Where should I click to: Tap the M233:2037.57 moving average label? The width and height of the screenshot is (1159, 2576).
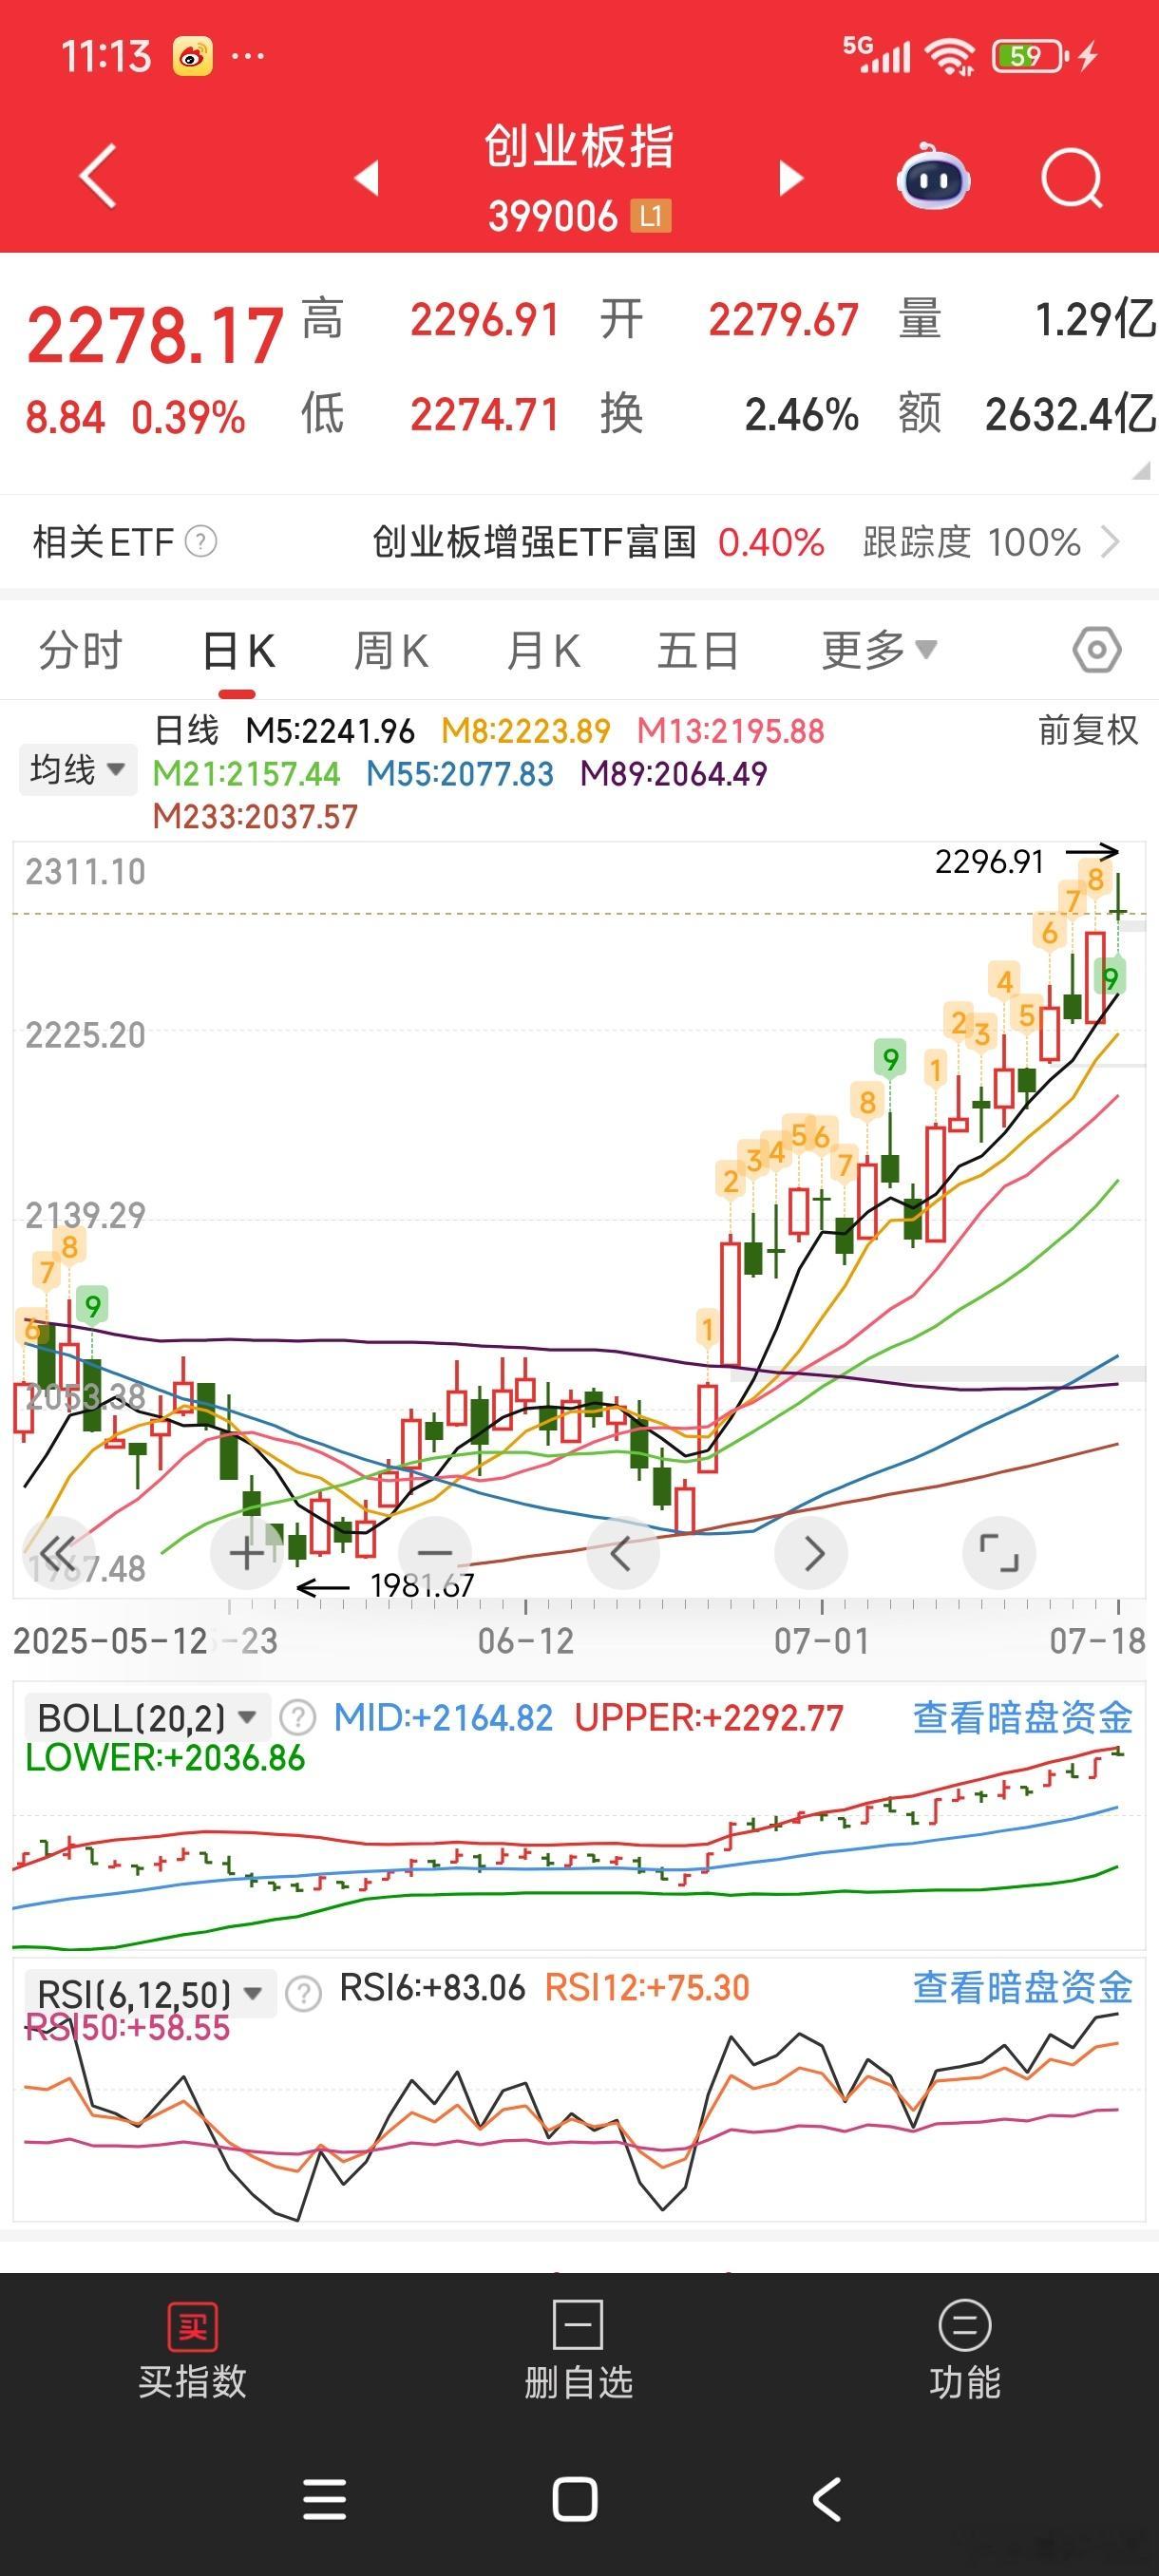[255, 817]
